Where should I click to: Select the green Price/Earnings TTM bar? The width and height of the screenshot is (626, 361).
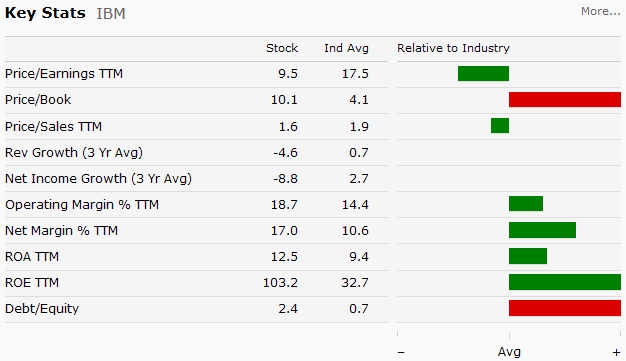tap(483, 73)
